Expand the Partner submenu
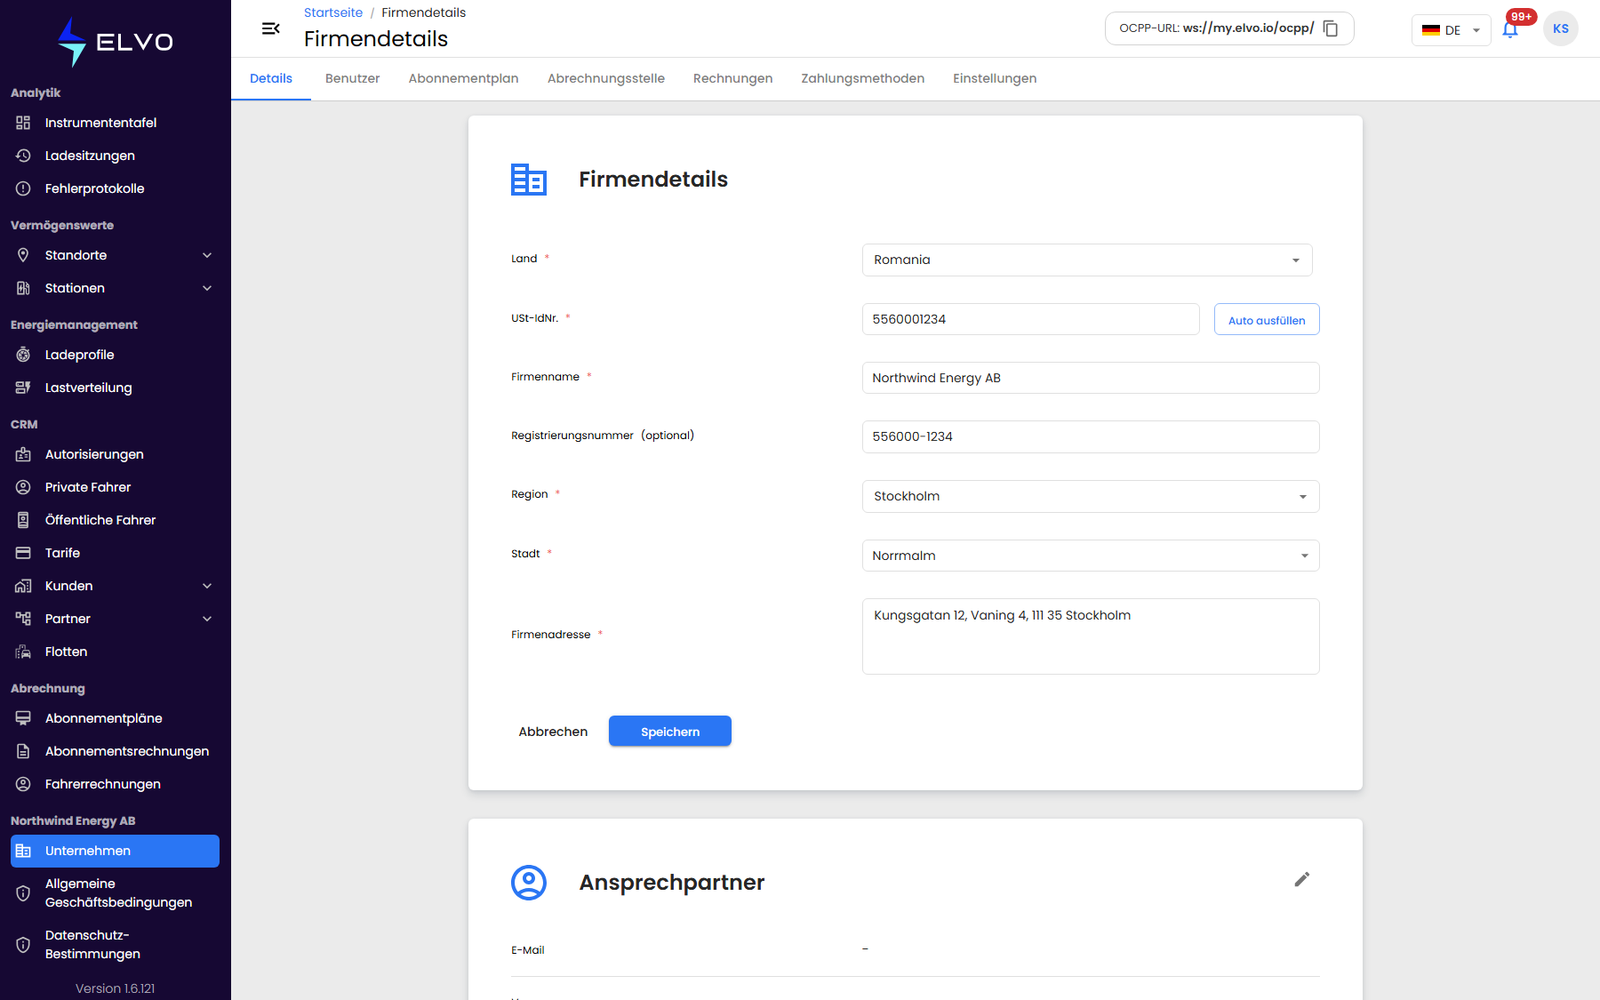The height and width of the screenshot is (1000, 1600). click(x=115, y=619)
